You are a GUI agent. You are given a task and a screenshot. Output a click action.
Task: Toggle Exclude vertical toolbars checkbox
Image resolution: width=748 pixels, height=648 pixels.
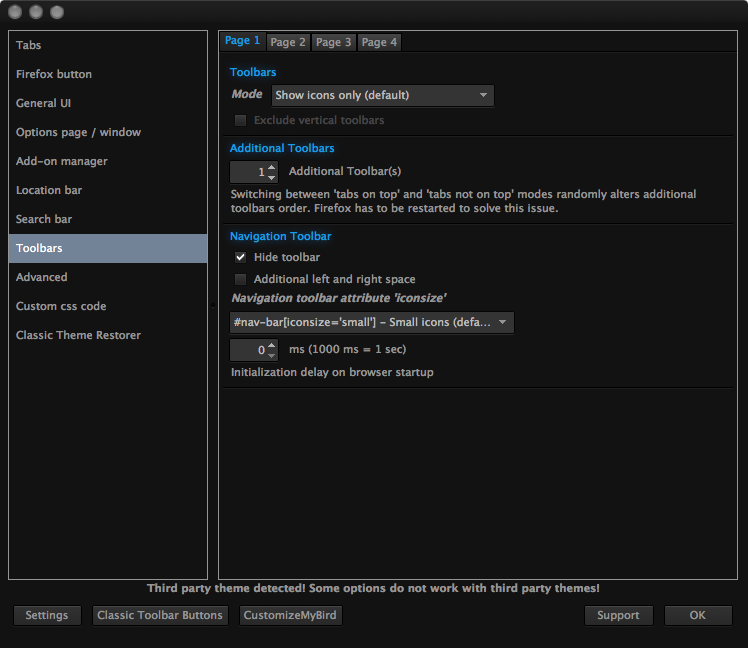point(240,120)
